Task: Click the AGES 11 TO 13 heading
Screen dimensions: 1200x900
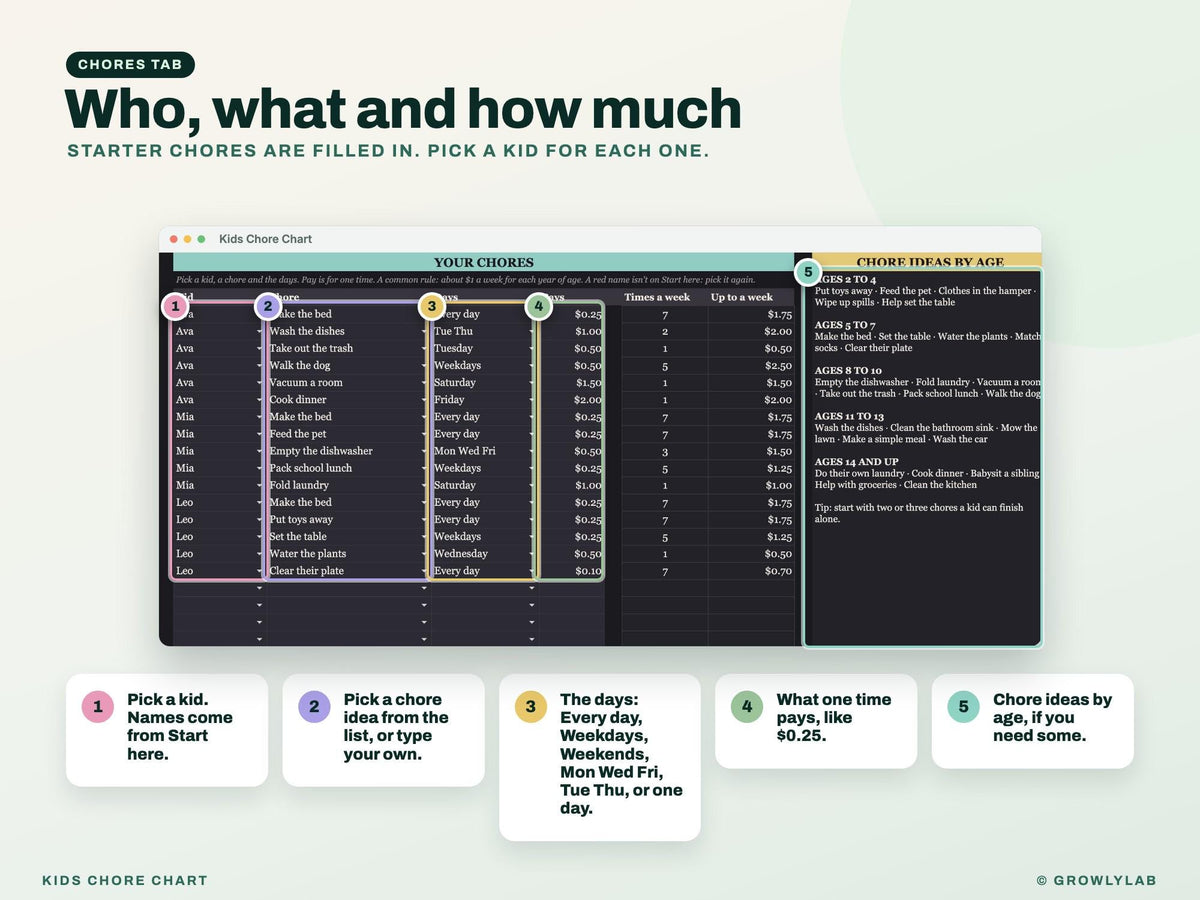Action: coord(849,417)
